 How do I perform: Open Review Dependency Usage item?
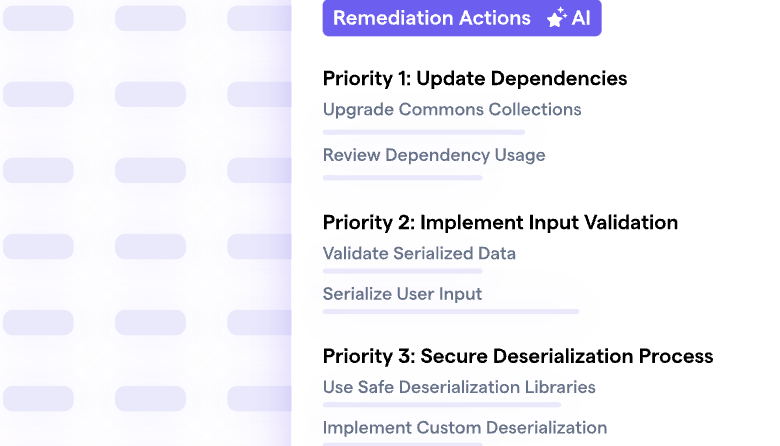click(434, 155)
